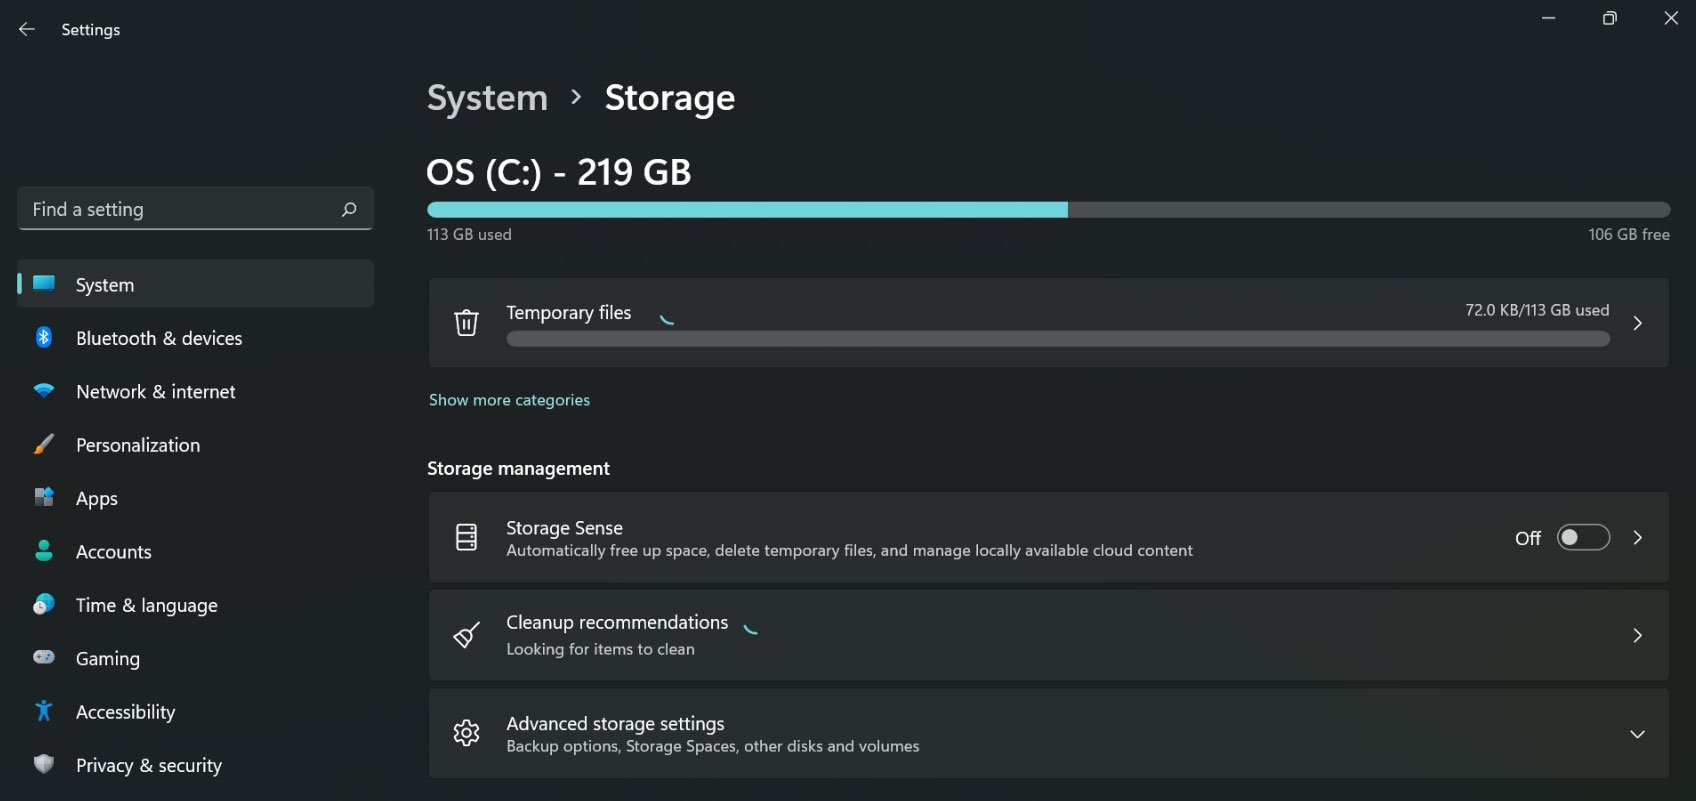Viewport: 1696px width, 801px height.
Task: Click the back arrow in Settings header
Action: [x=27, y=30]
